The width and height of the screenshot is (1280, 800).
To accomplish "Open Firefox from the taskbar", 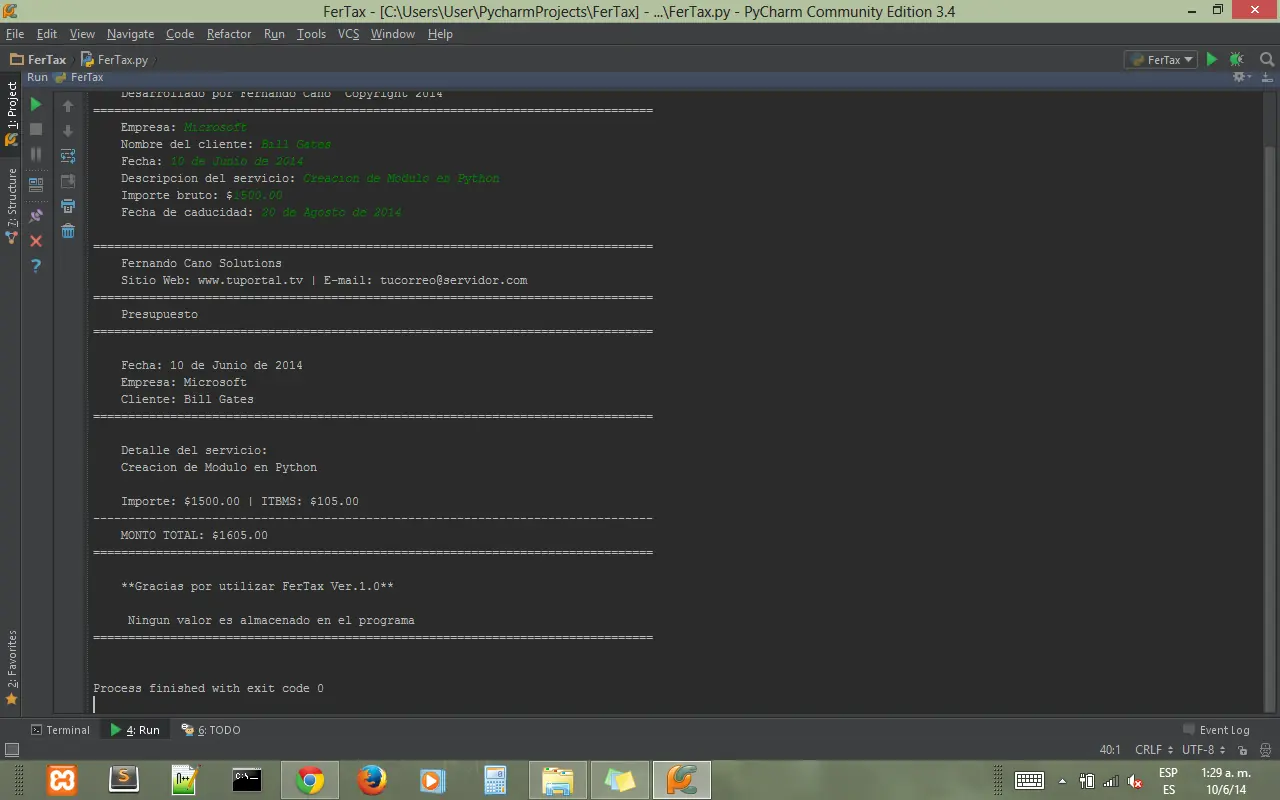I will pyautogui.click(x=372, y=779).
